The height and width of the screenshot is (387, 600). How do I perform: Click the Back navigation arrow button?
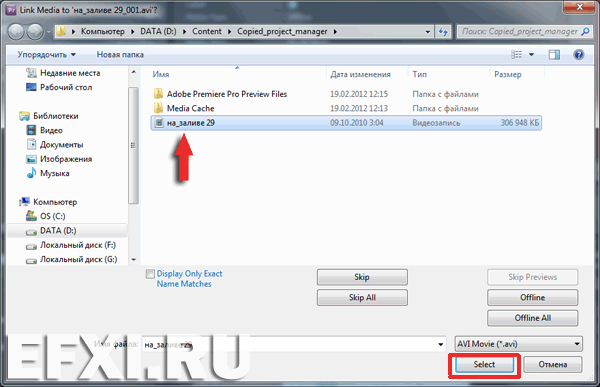pyautogui.click(x=16, y=32)
